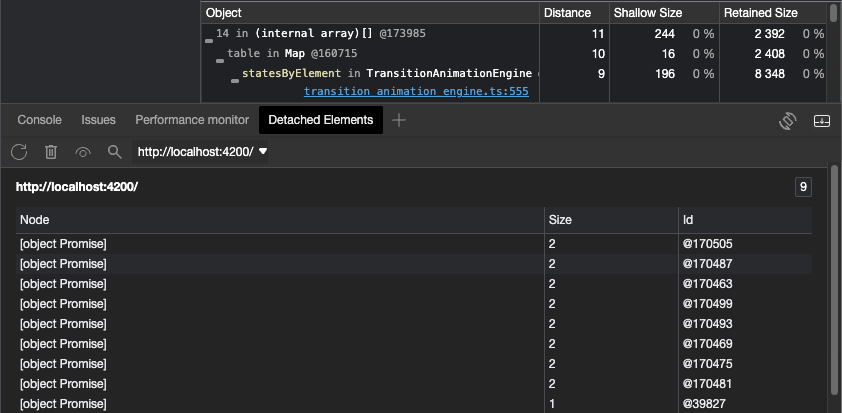Viewport: 842px width, 413px height.
Task: Sort by the Distance column header
Action: tap(574, 13)
